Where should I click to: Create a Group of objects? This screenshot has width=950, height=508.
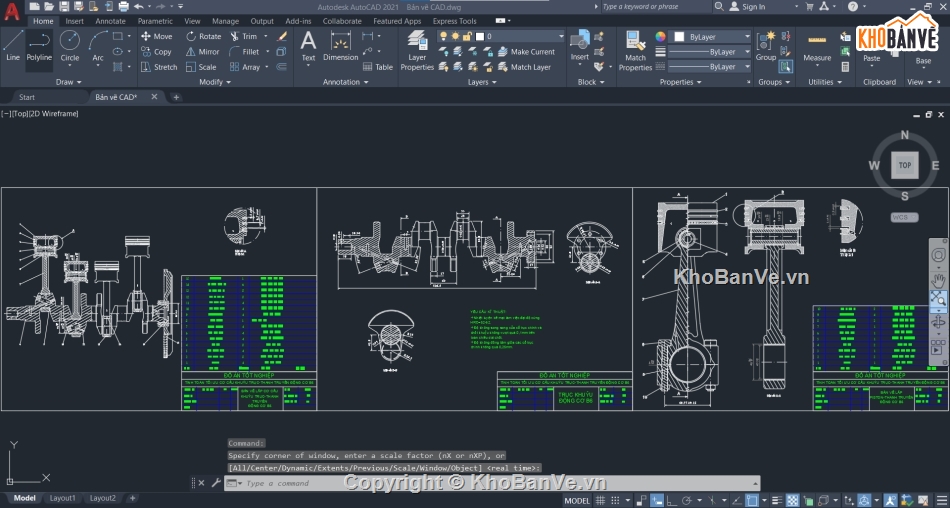766,46
